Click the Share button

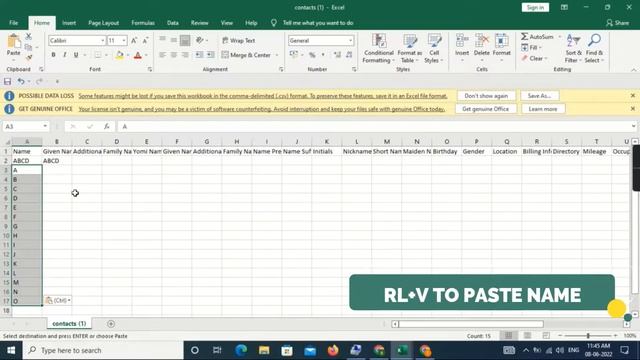(x=618, y=23)
